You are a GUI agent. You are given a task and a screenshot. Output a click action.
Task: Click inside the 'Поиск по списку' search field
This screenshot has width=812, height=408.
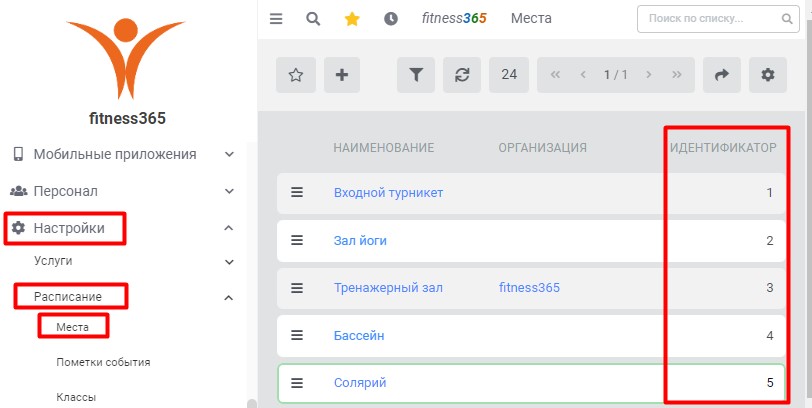pos(718,19)
